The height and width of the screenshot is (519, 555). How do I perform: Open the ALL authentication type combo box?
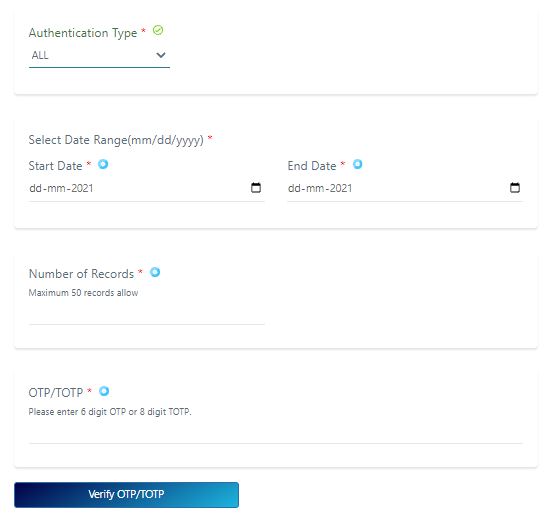(99, 56)
